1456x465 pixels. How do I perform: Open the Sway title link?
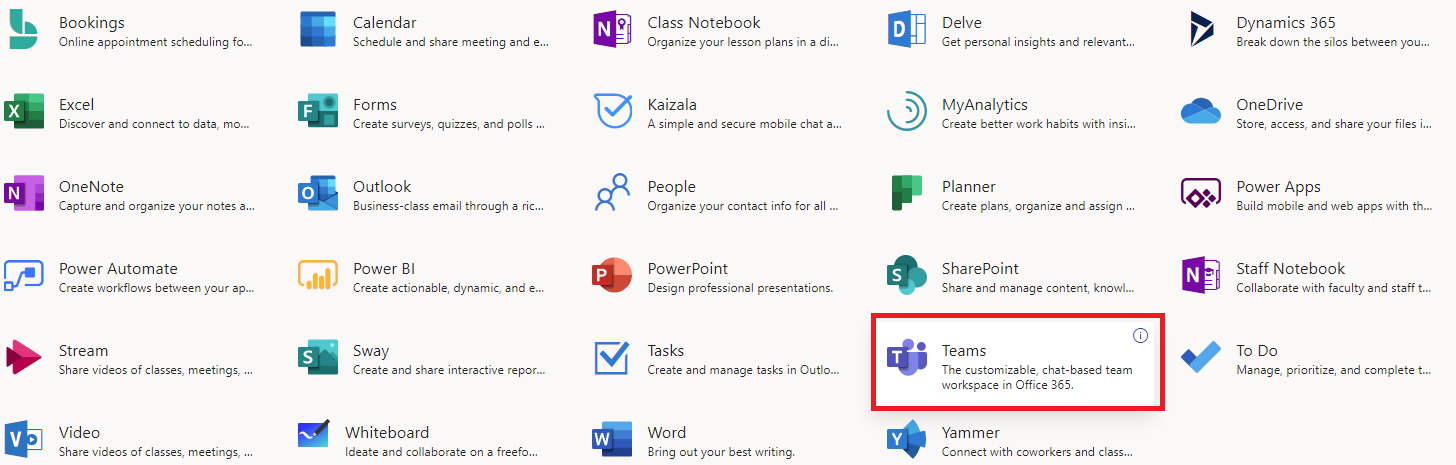tap(371, 350)
